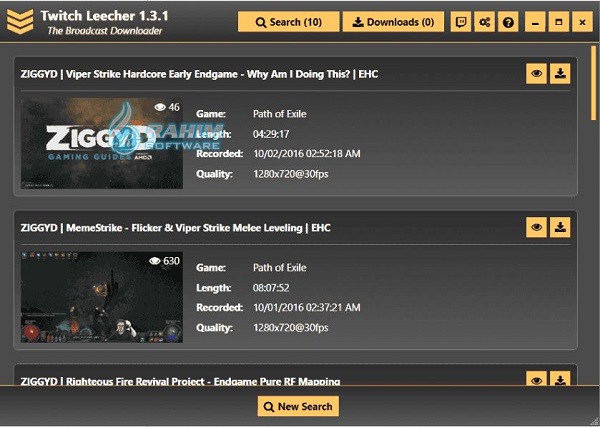Image resolution: width=600 pixels, height=427 pixels.
Task: Click the Viper Strike Hardcore Early Endgame title
Action: pos(199,74)
